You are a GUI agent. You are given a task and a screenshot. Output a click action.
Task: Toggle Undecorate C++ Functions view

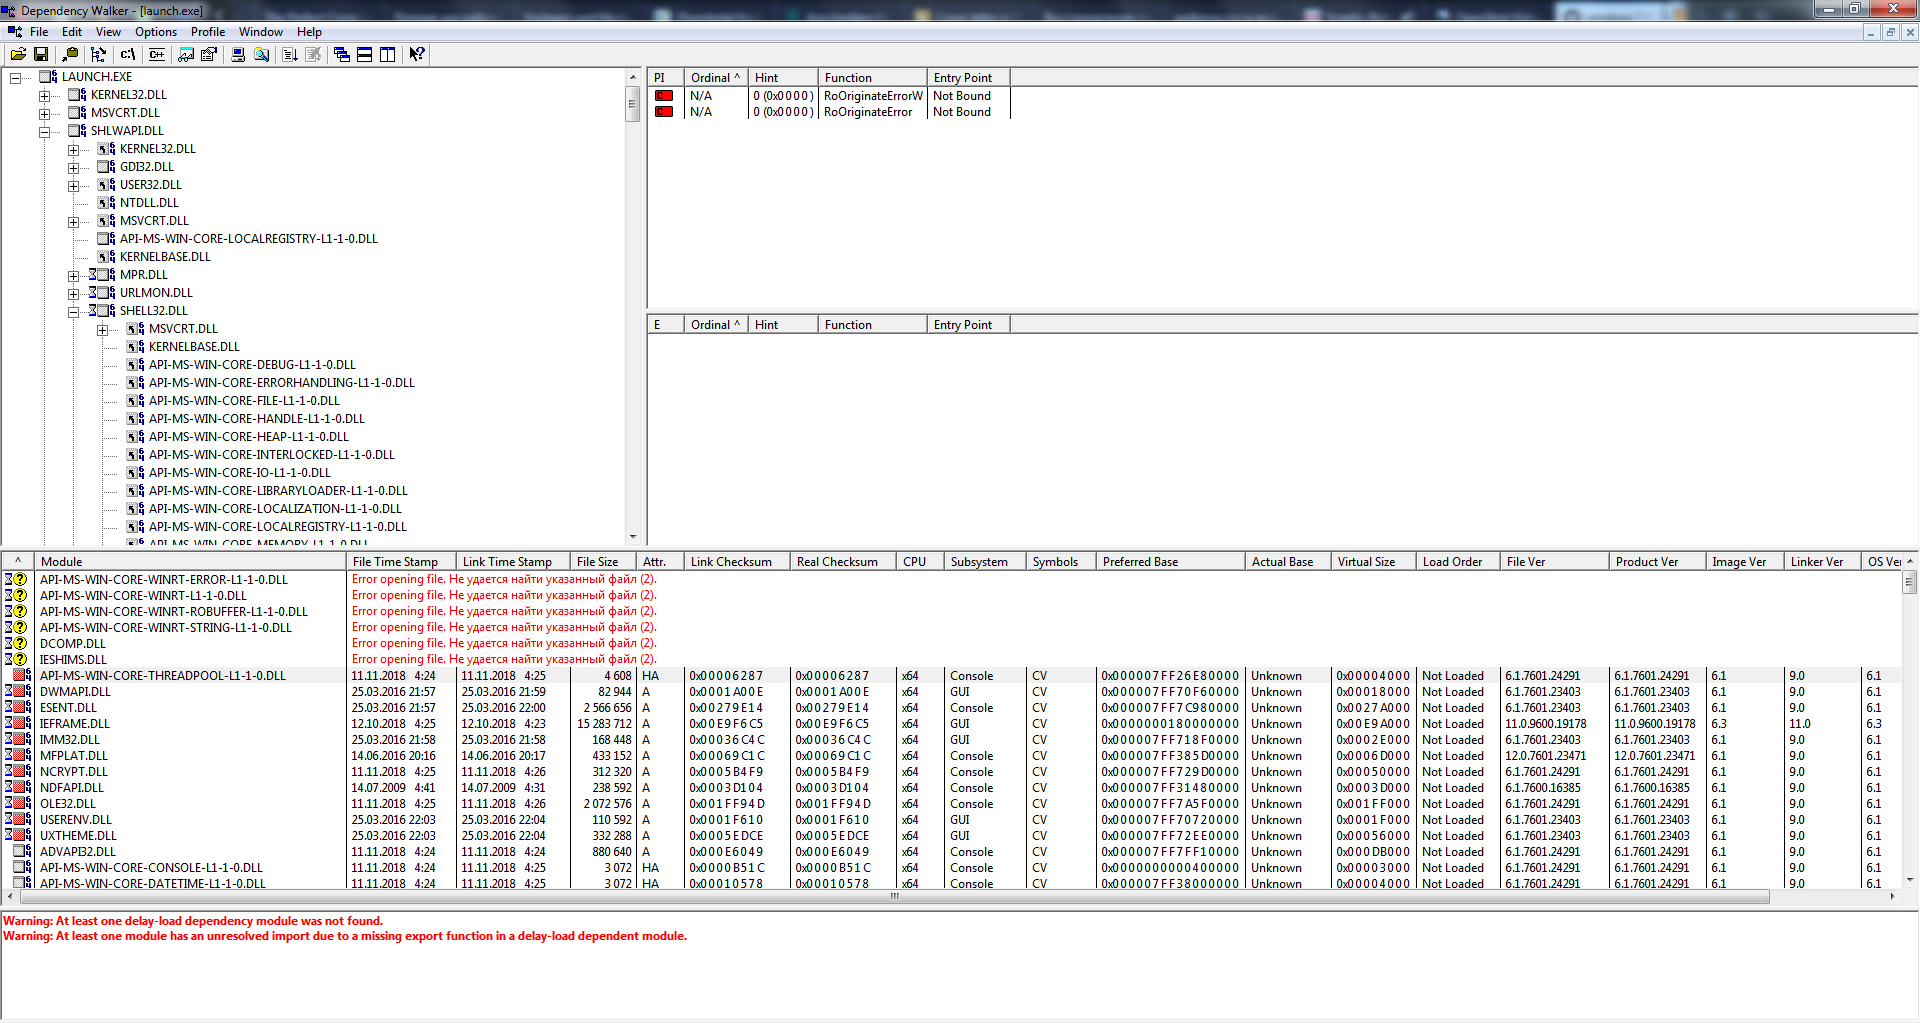157,54
